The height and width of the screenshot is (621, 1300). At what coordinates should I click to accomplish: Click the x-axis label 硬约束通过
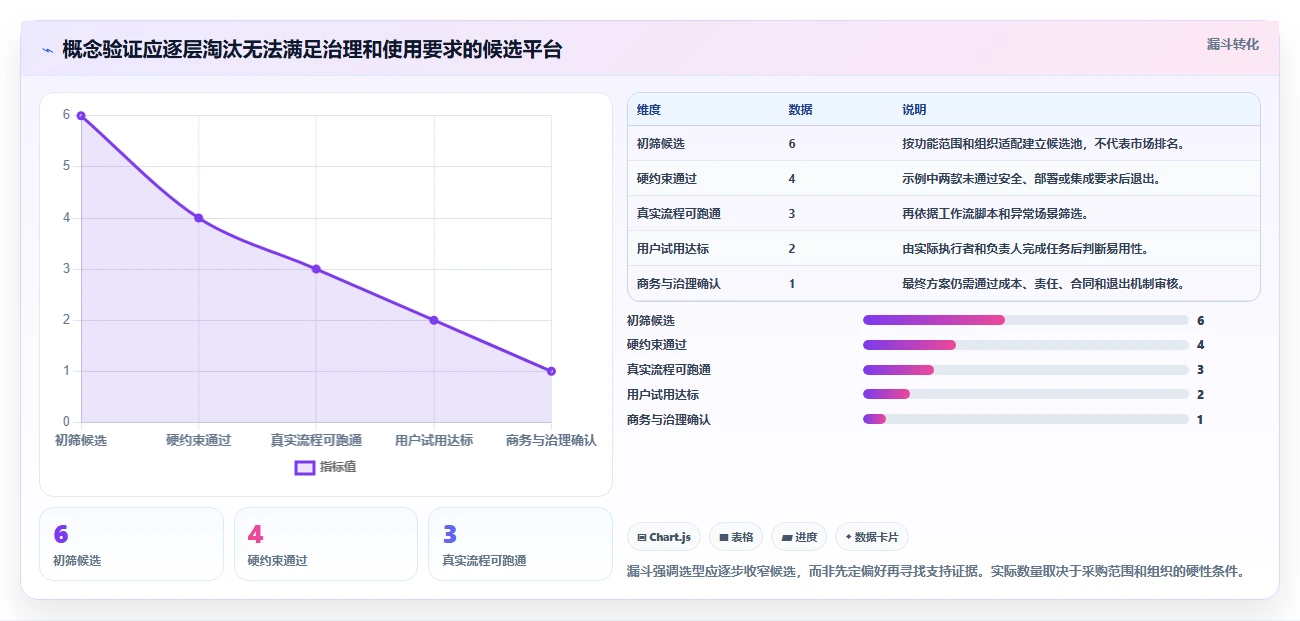coord(198,440)
